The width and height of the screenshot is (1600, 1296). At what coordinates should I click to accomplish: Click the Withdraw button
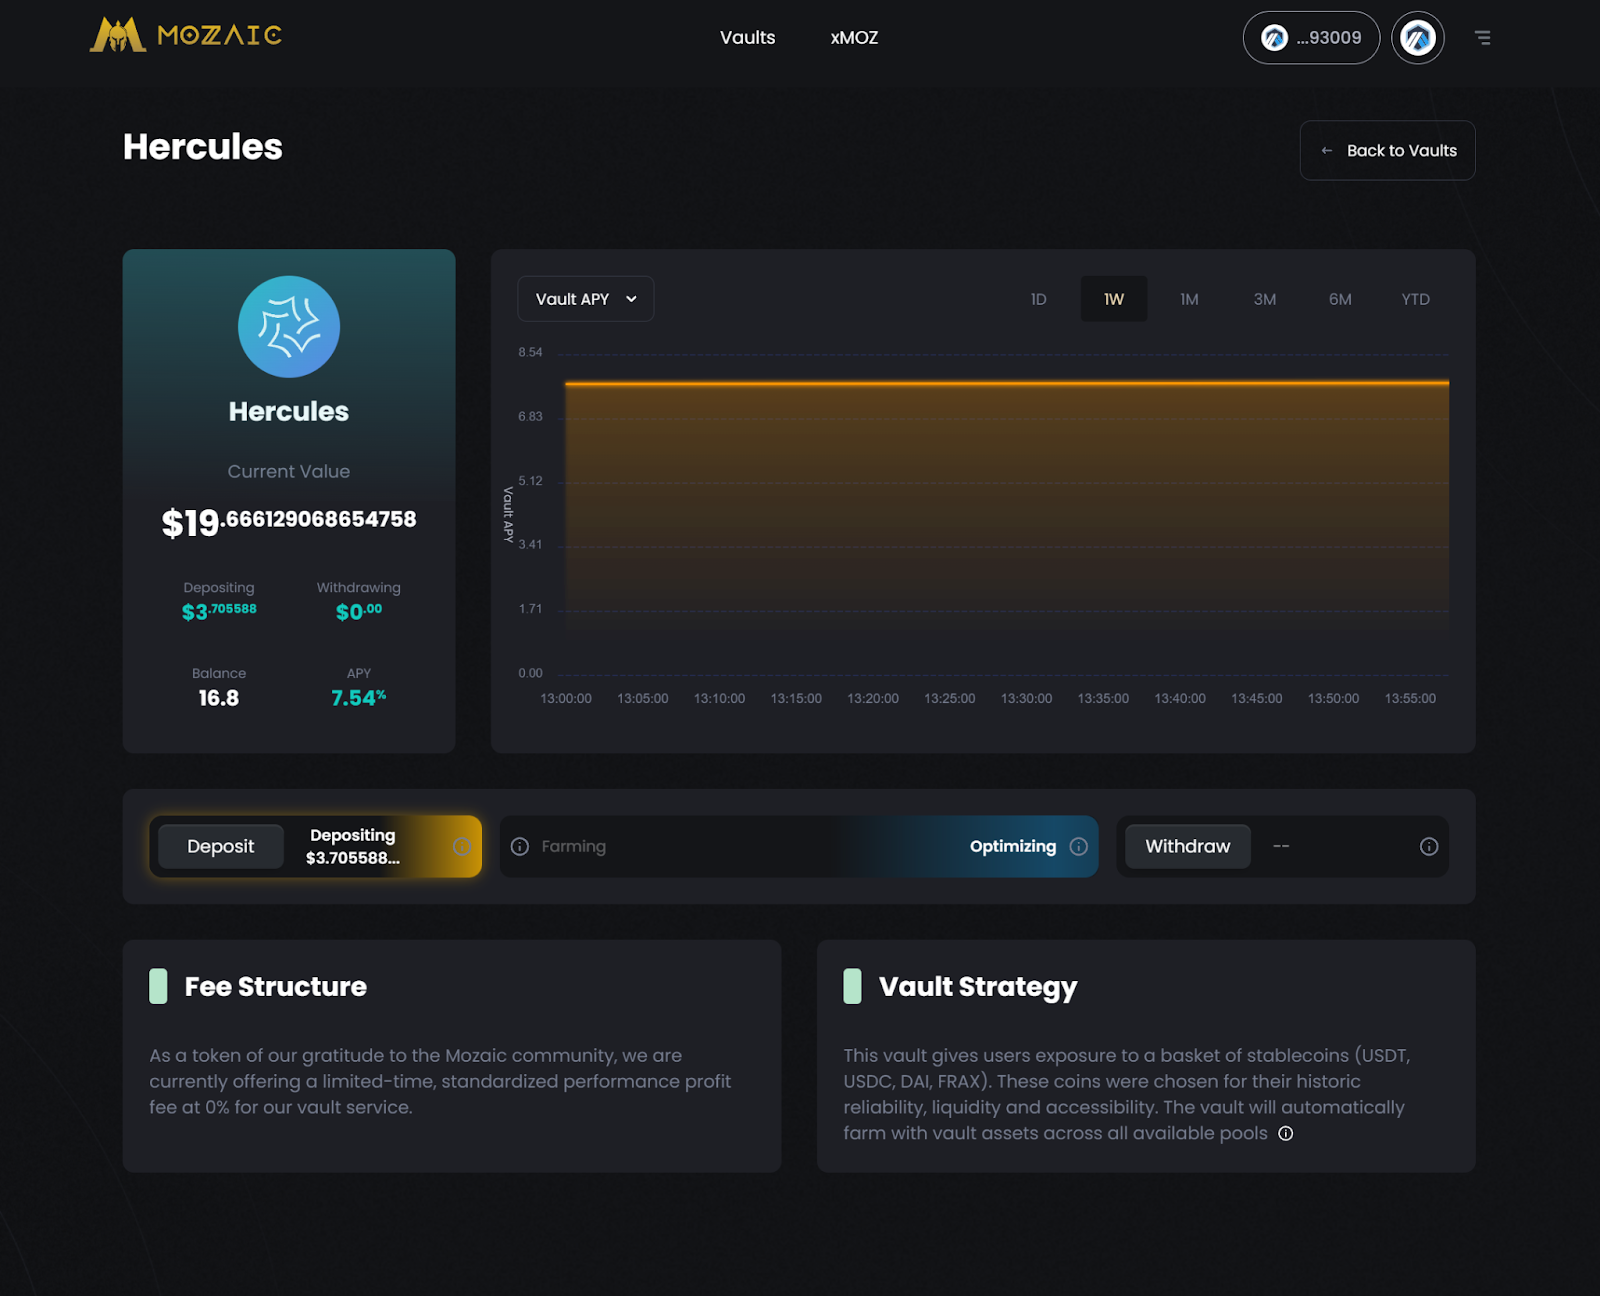tap(1188, 847)
